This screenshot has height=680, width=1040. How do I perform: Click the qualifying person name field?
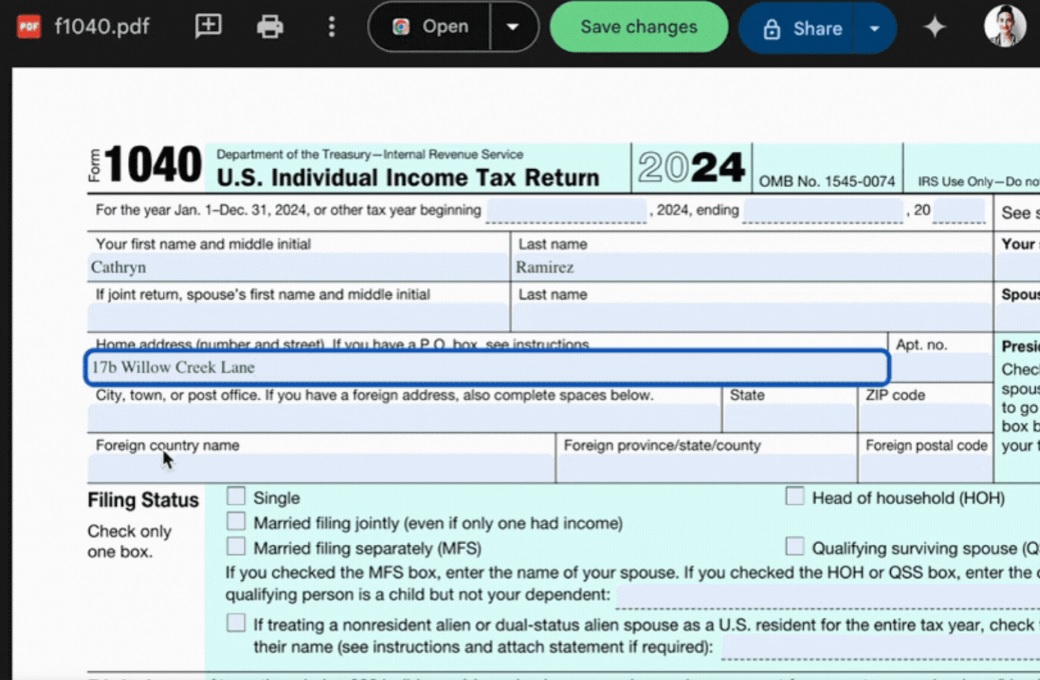point(828,595)
